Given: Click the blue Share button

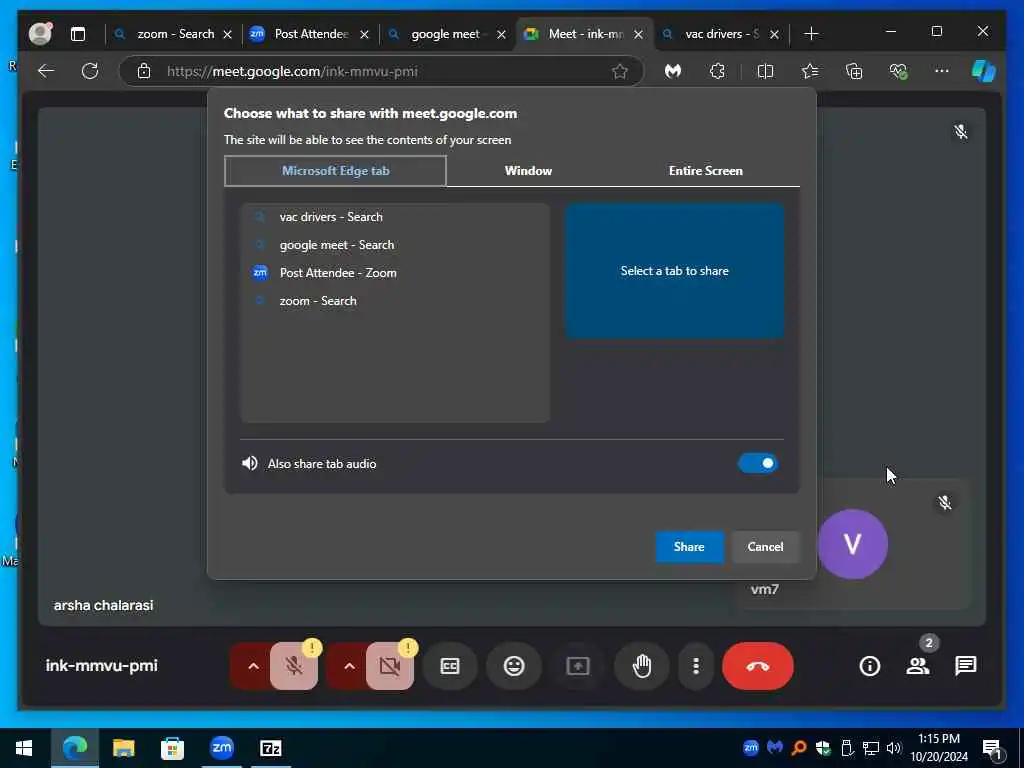Looking at the screenshot, I should [689, 547].
